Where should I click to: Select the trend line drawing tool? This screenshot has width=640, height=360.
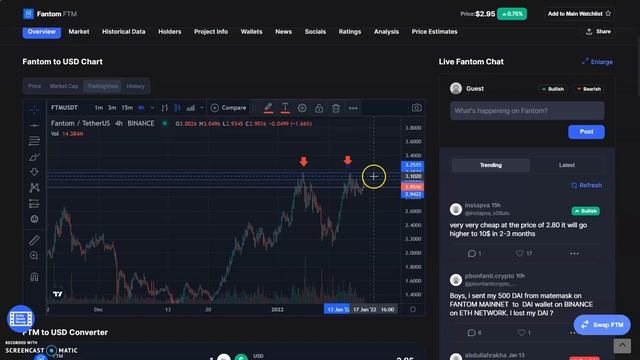34,125
